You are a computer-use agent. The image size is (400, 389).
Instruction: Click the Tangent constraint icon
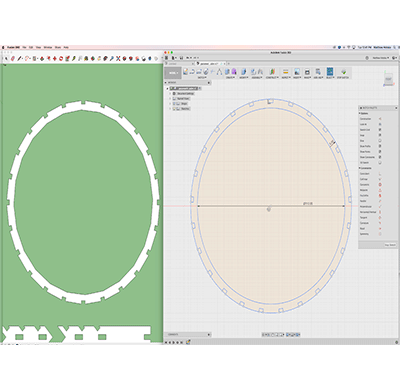[x=380, y=218]
